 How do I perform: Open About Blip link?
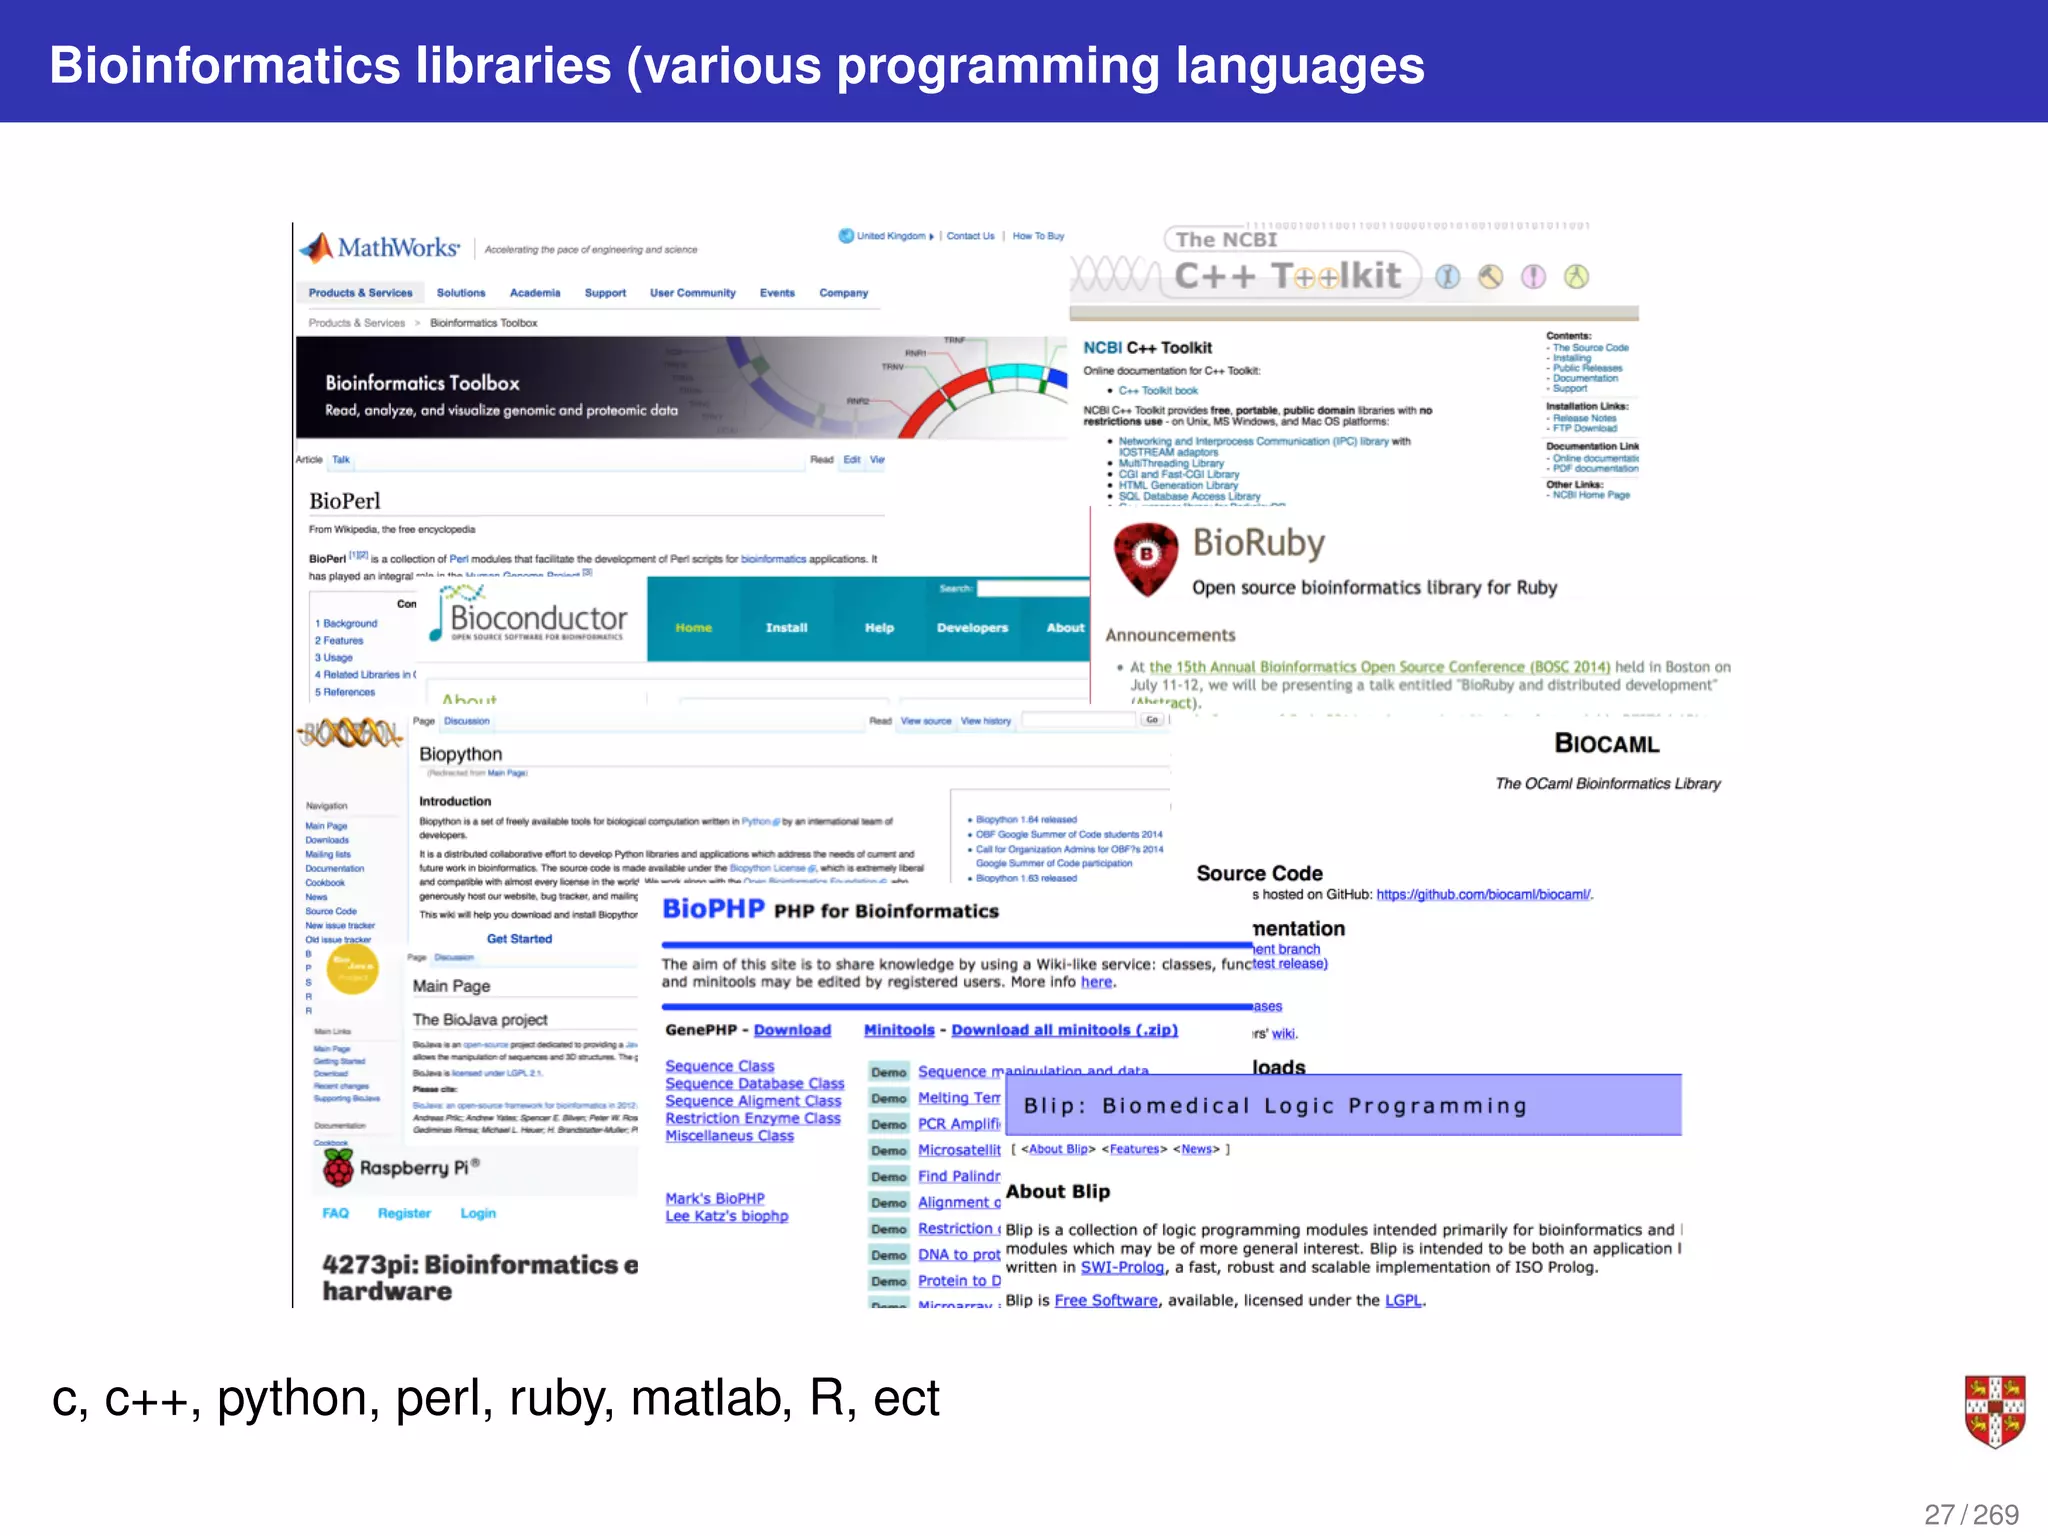click(1058, 1150)
